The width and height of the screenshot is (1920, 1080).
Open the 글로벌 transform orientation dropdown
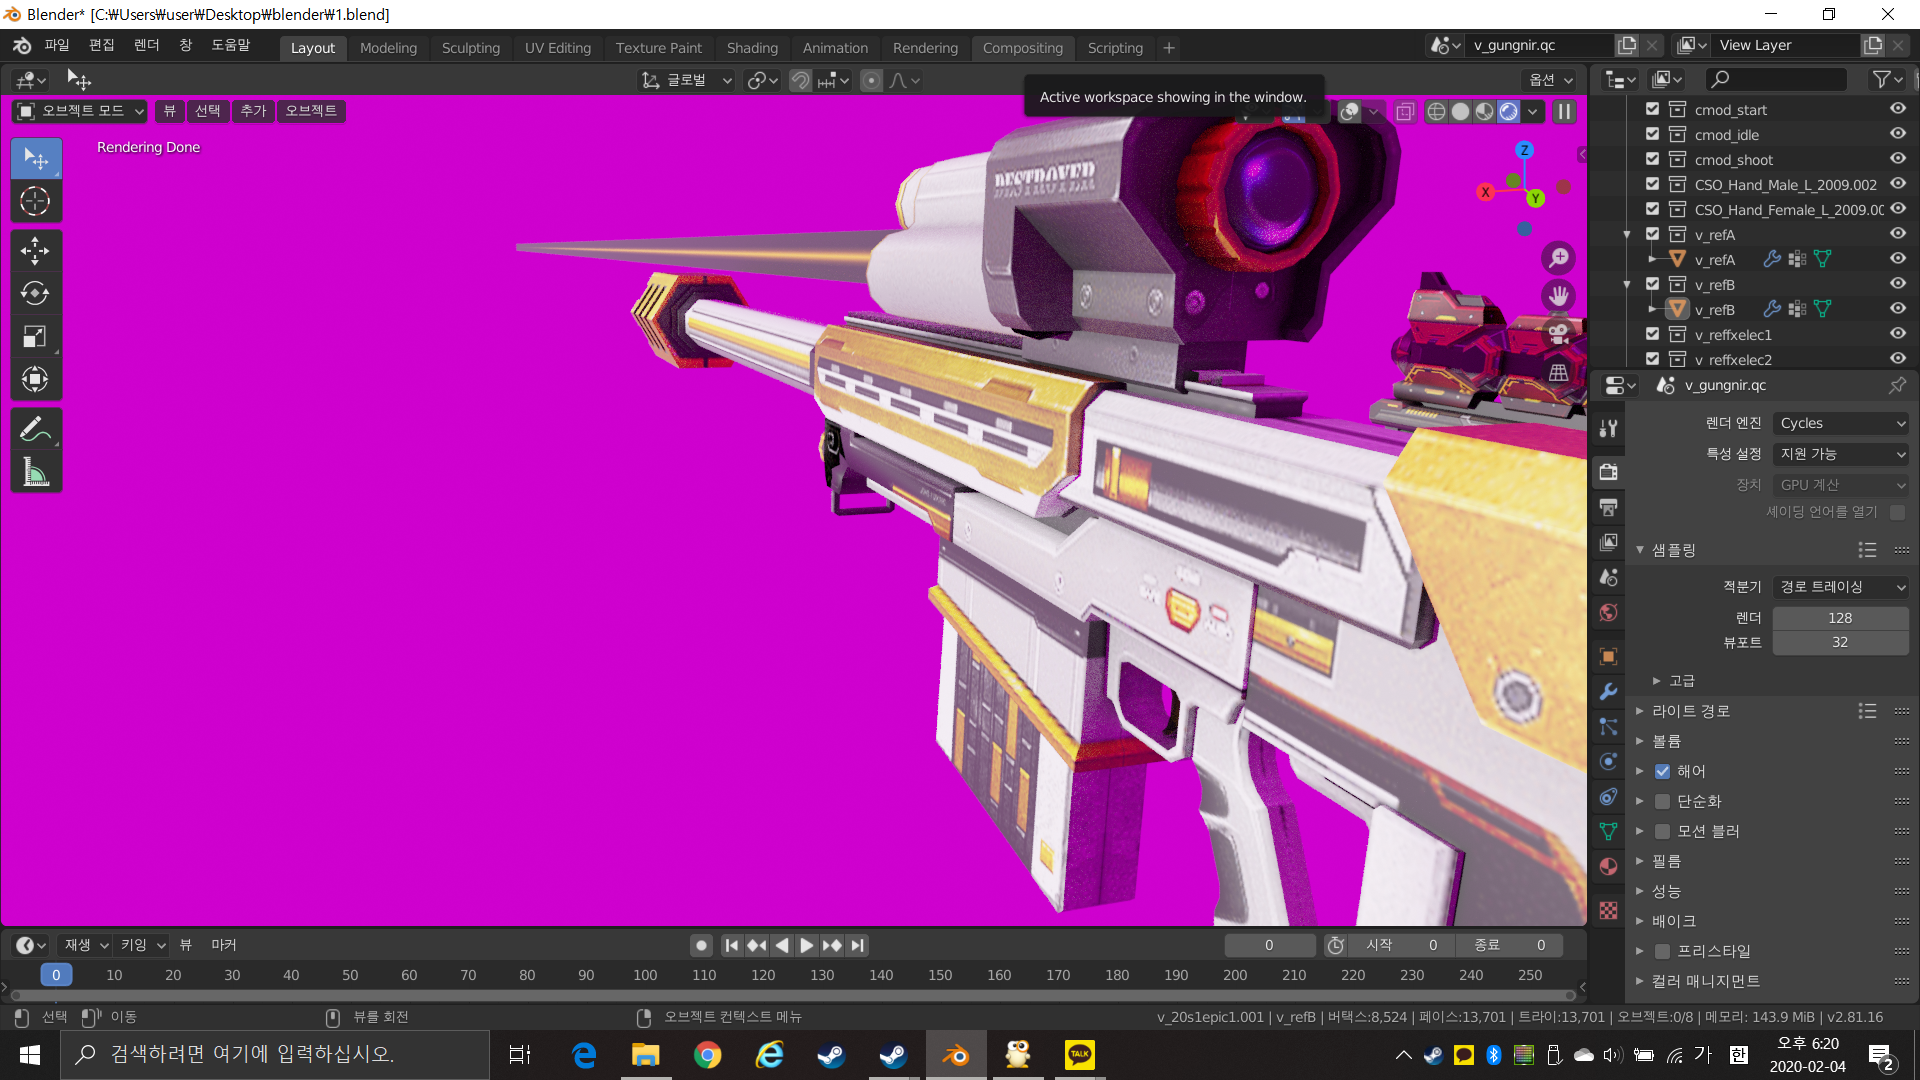(687, 80)
